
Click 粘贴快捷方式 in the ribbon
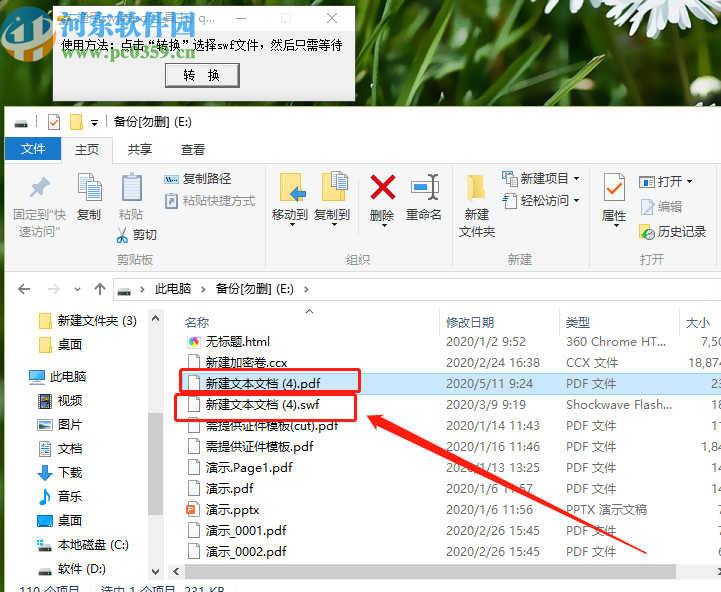pyautogui.click(x=210, y=201)
